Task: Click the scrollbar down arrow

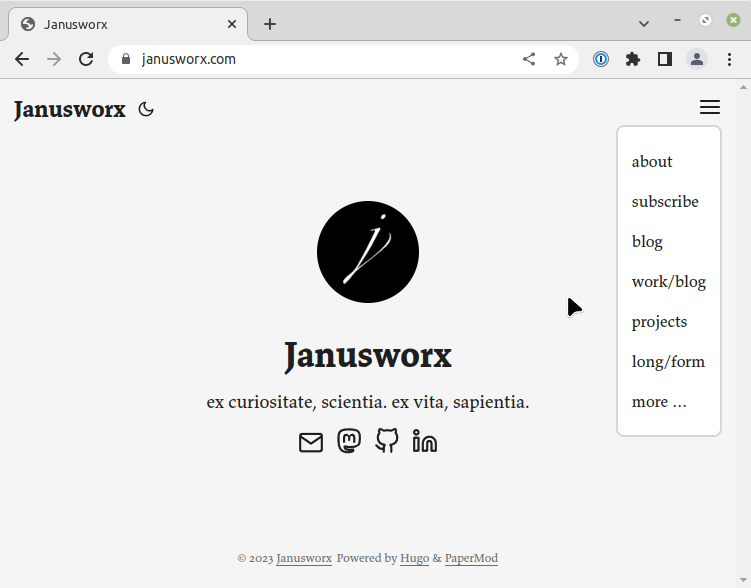Action: tap(743, 580)
